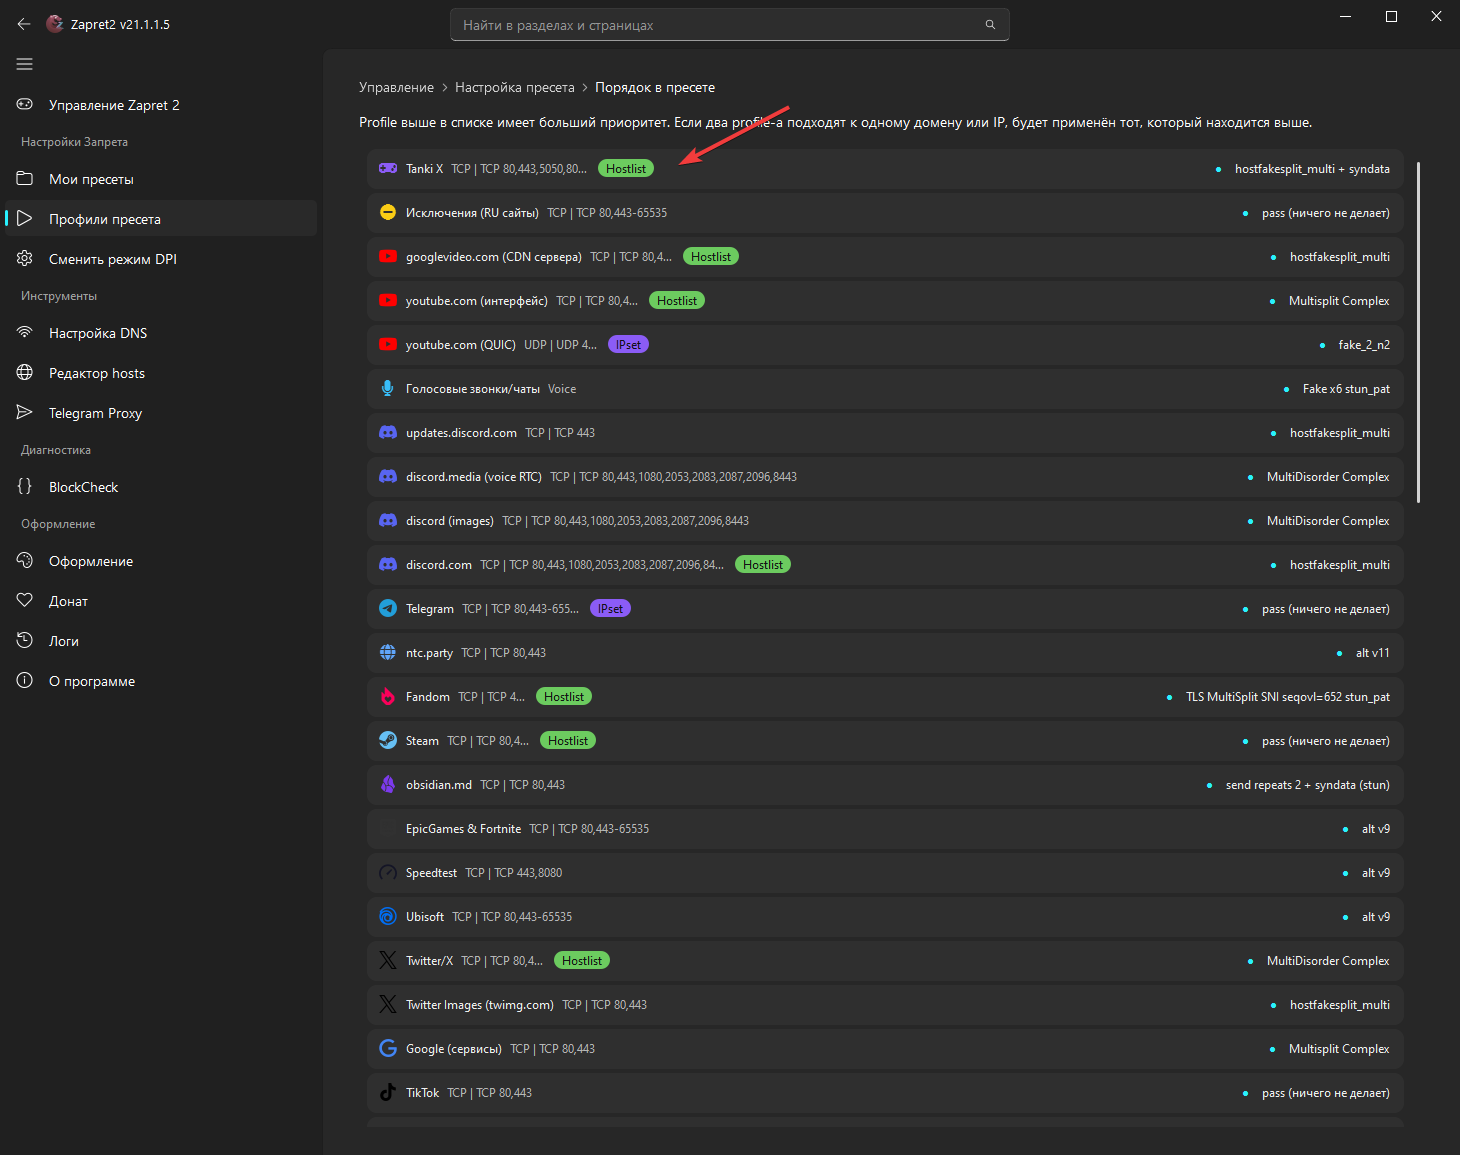Click 'TLS MultiSplit SNI seqovl=652 stun_pat' text
Image resolution: width=1460 pixels, height=1155 pixels.
[x=1288, y=697]
